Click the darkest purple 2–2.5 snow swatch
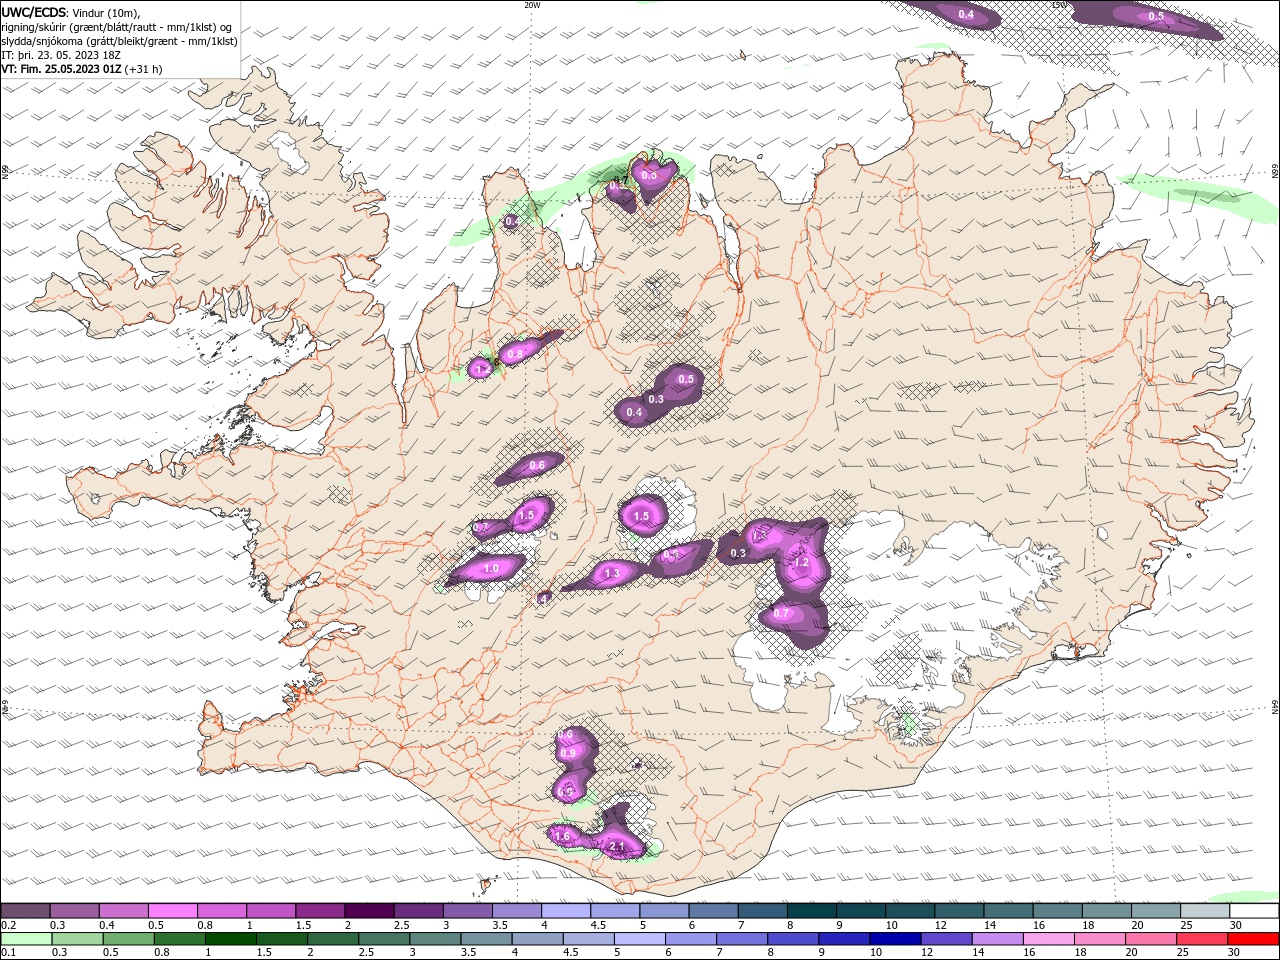Viewport: 1280px width, 960px height. pyautogui.click(x=368, y=911)
